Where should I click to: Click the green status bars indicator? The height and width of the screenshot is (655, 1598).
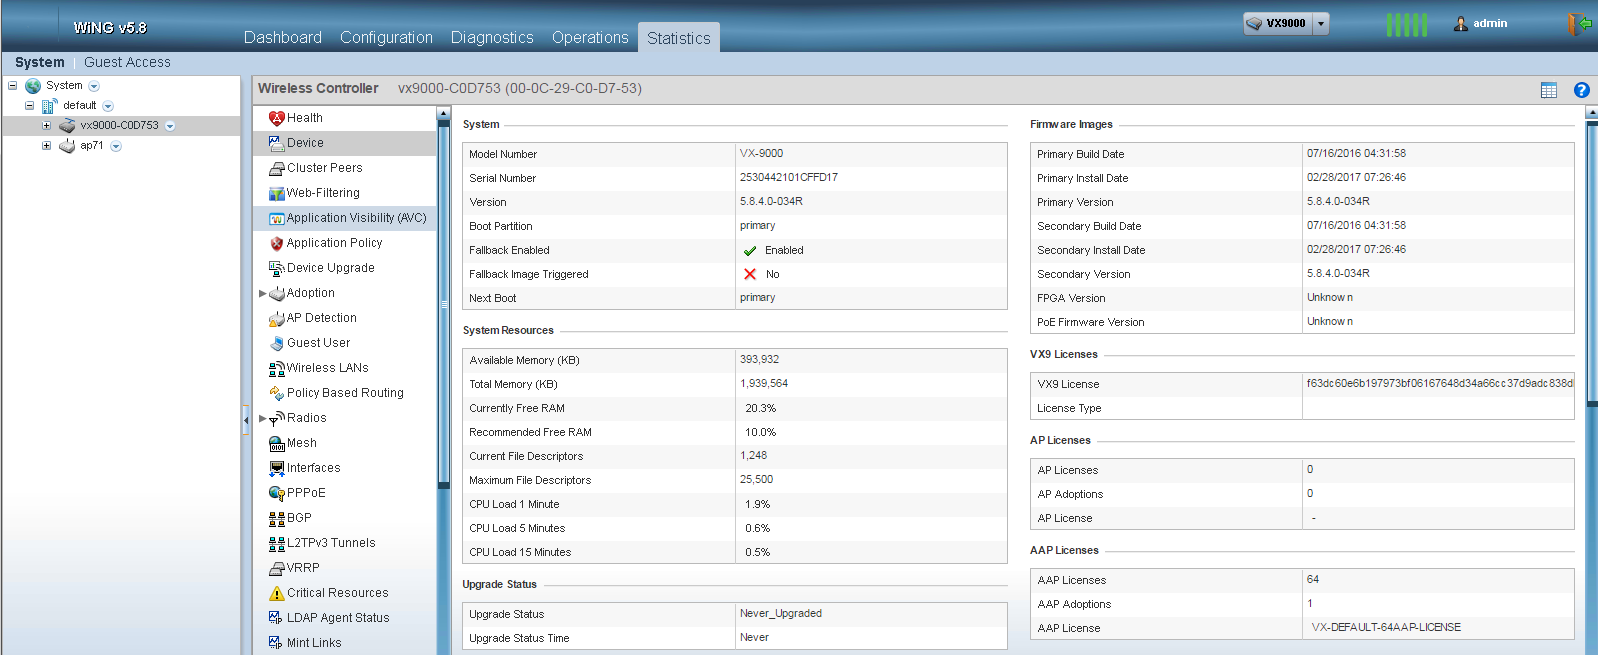(1407, 24)
